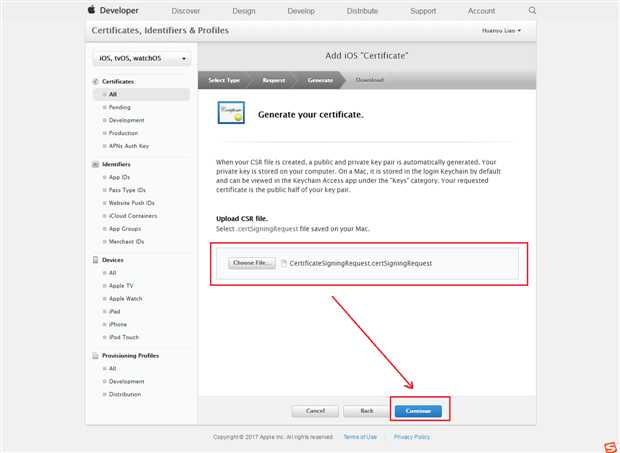Click the CertificateSigningRequest.certSigningRequest file name
Image resolution: width=620 pixels, height=453 pixels.
tap(361, 263)
